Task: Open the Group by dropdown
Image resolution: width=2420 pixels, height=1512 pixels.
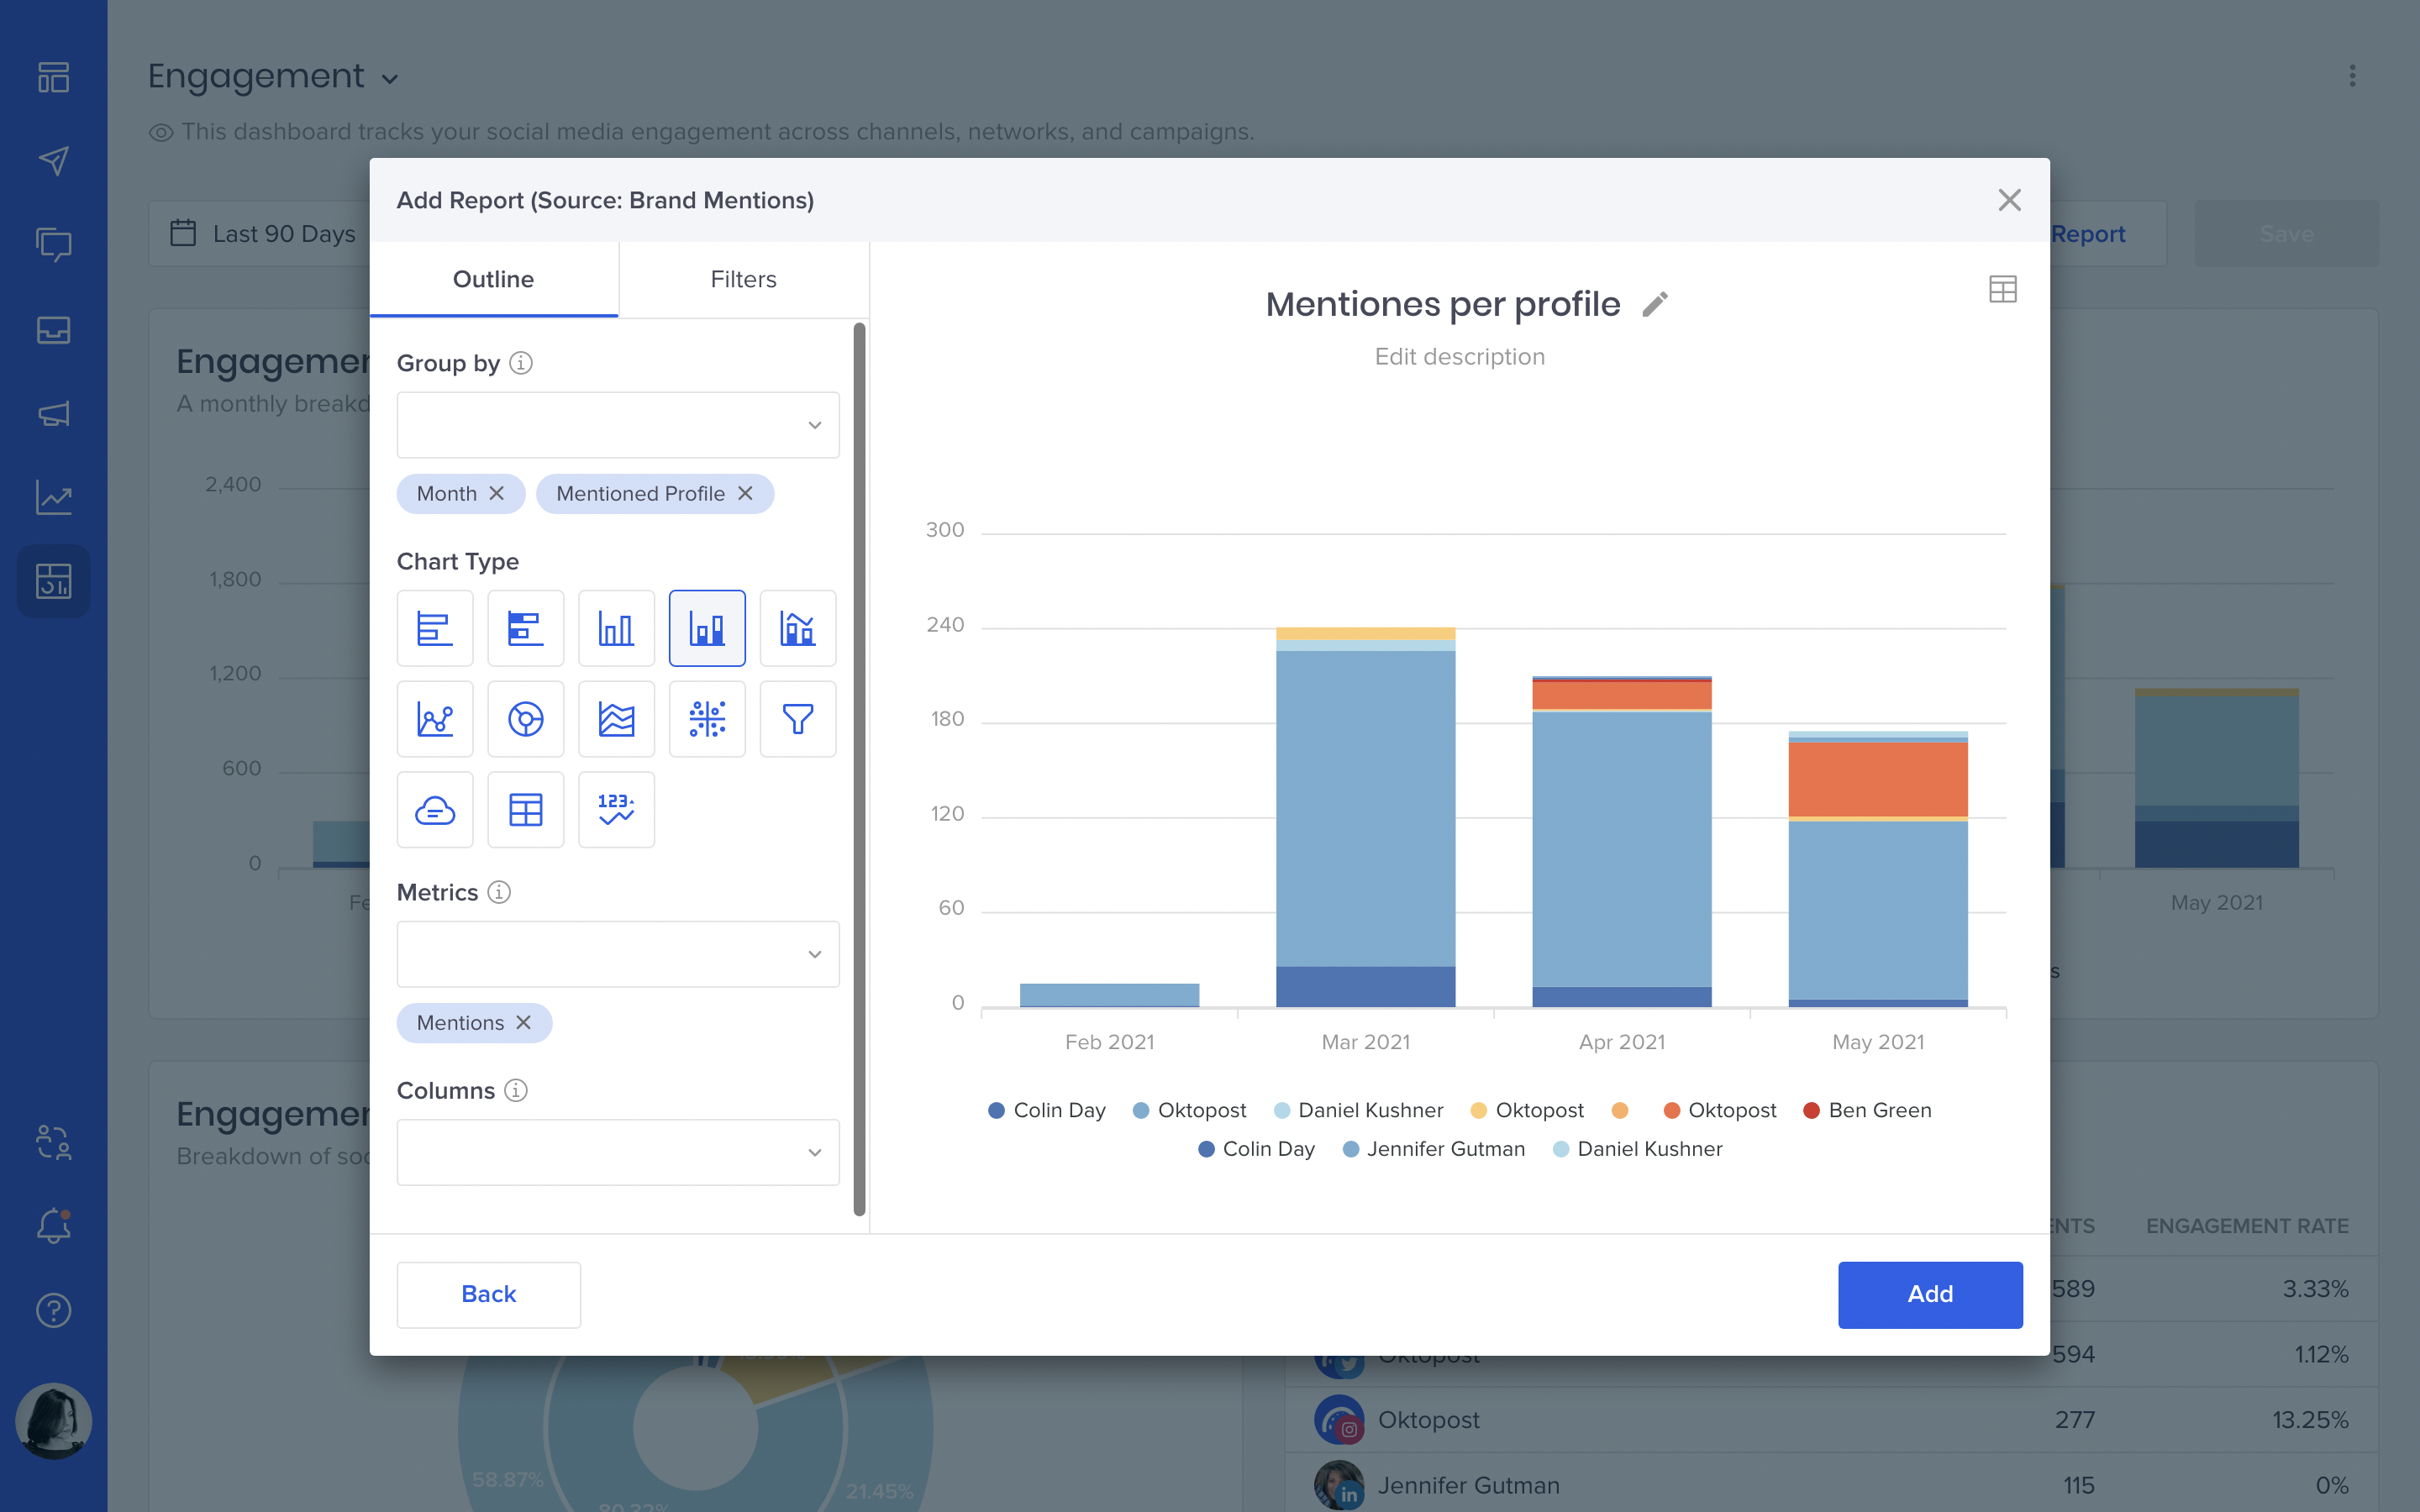Action: (x=617, y=425)
